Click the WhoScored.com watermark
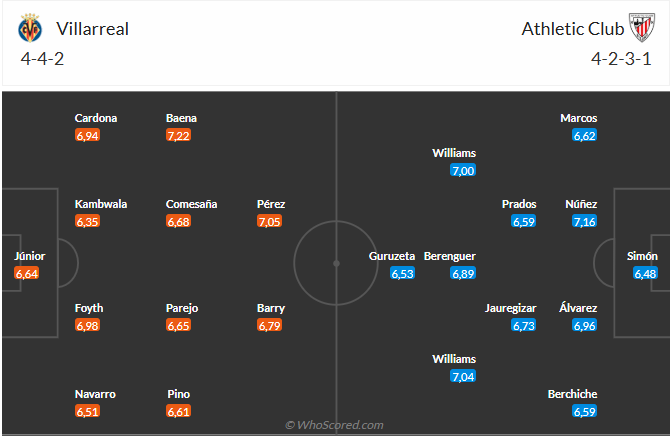 click(x=335, y=425)
